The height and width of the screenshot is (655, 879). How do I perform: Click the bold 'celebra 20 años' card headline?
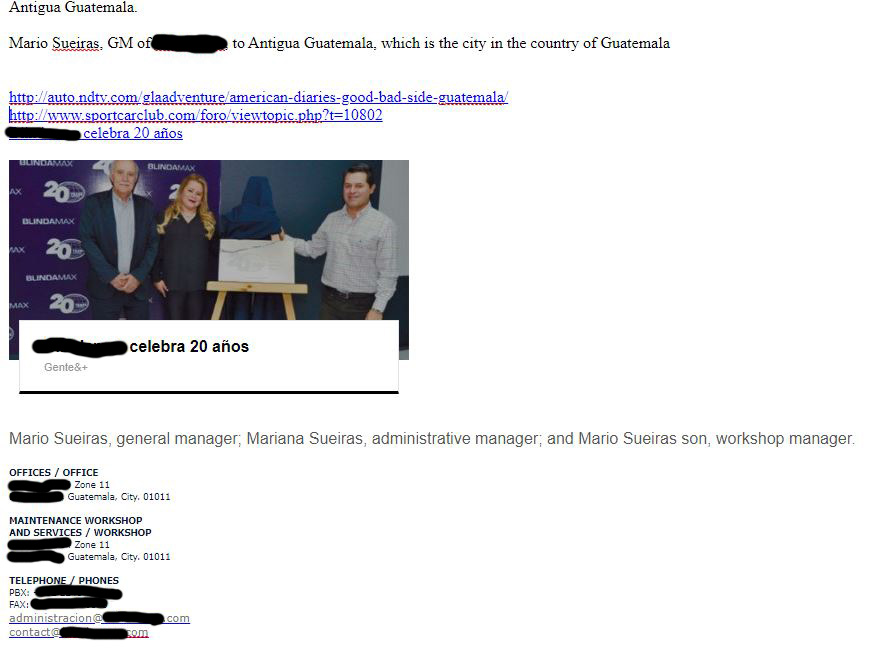[x=189, y=347]
